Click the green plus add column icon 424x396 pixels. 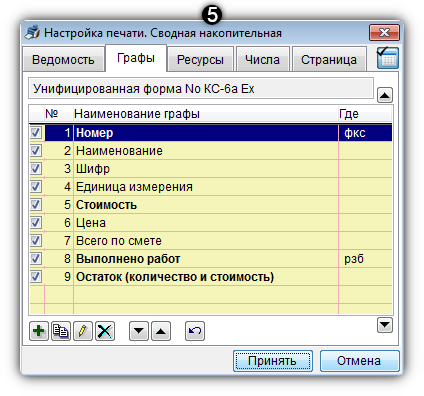[39, 331]
